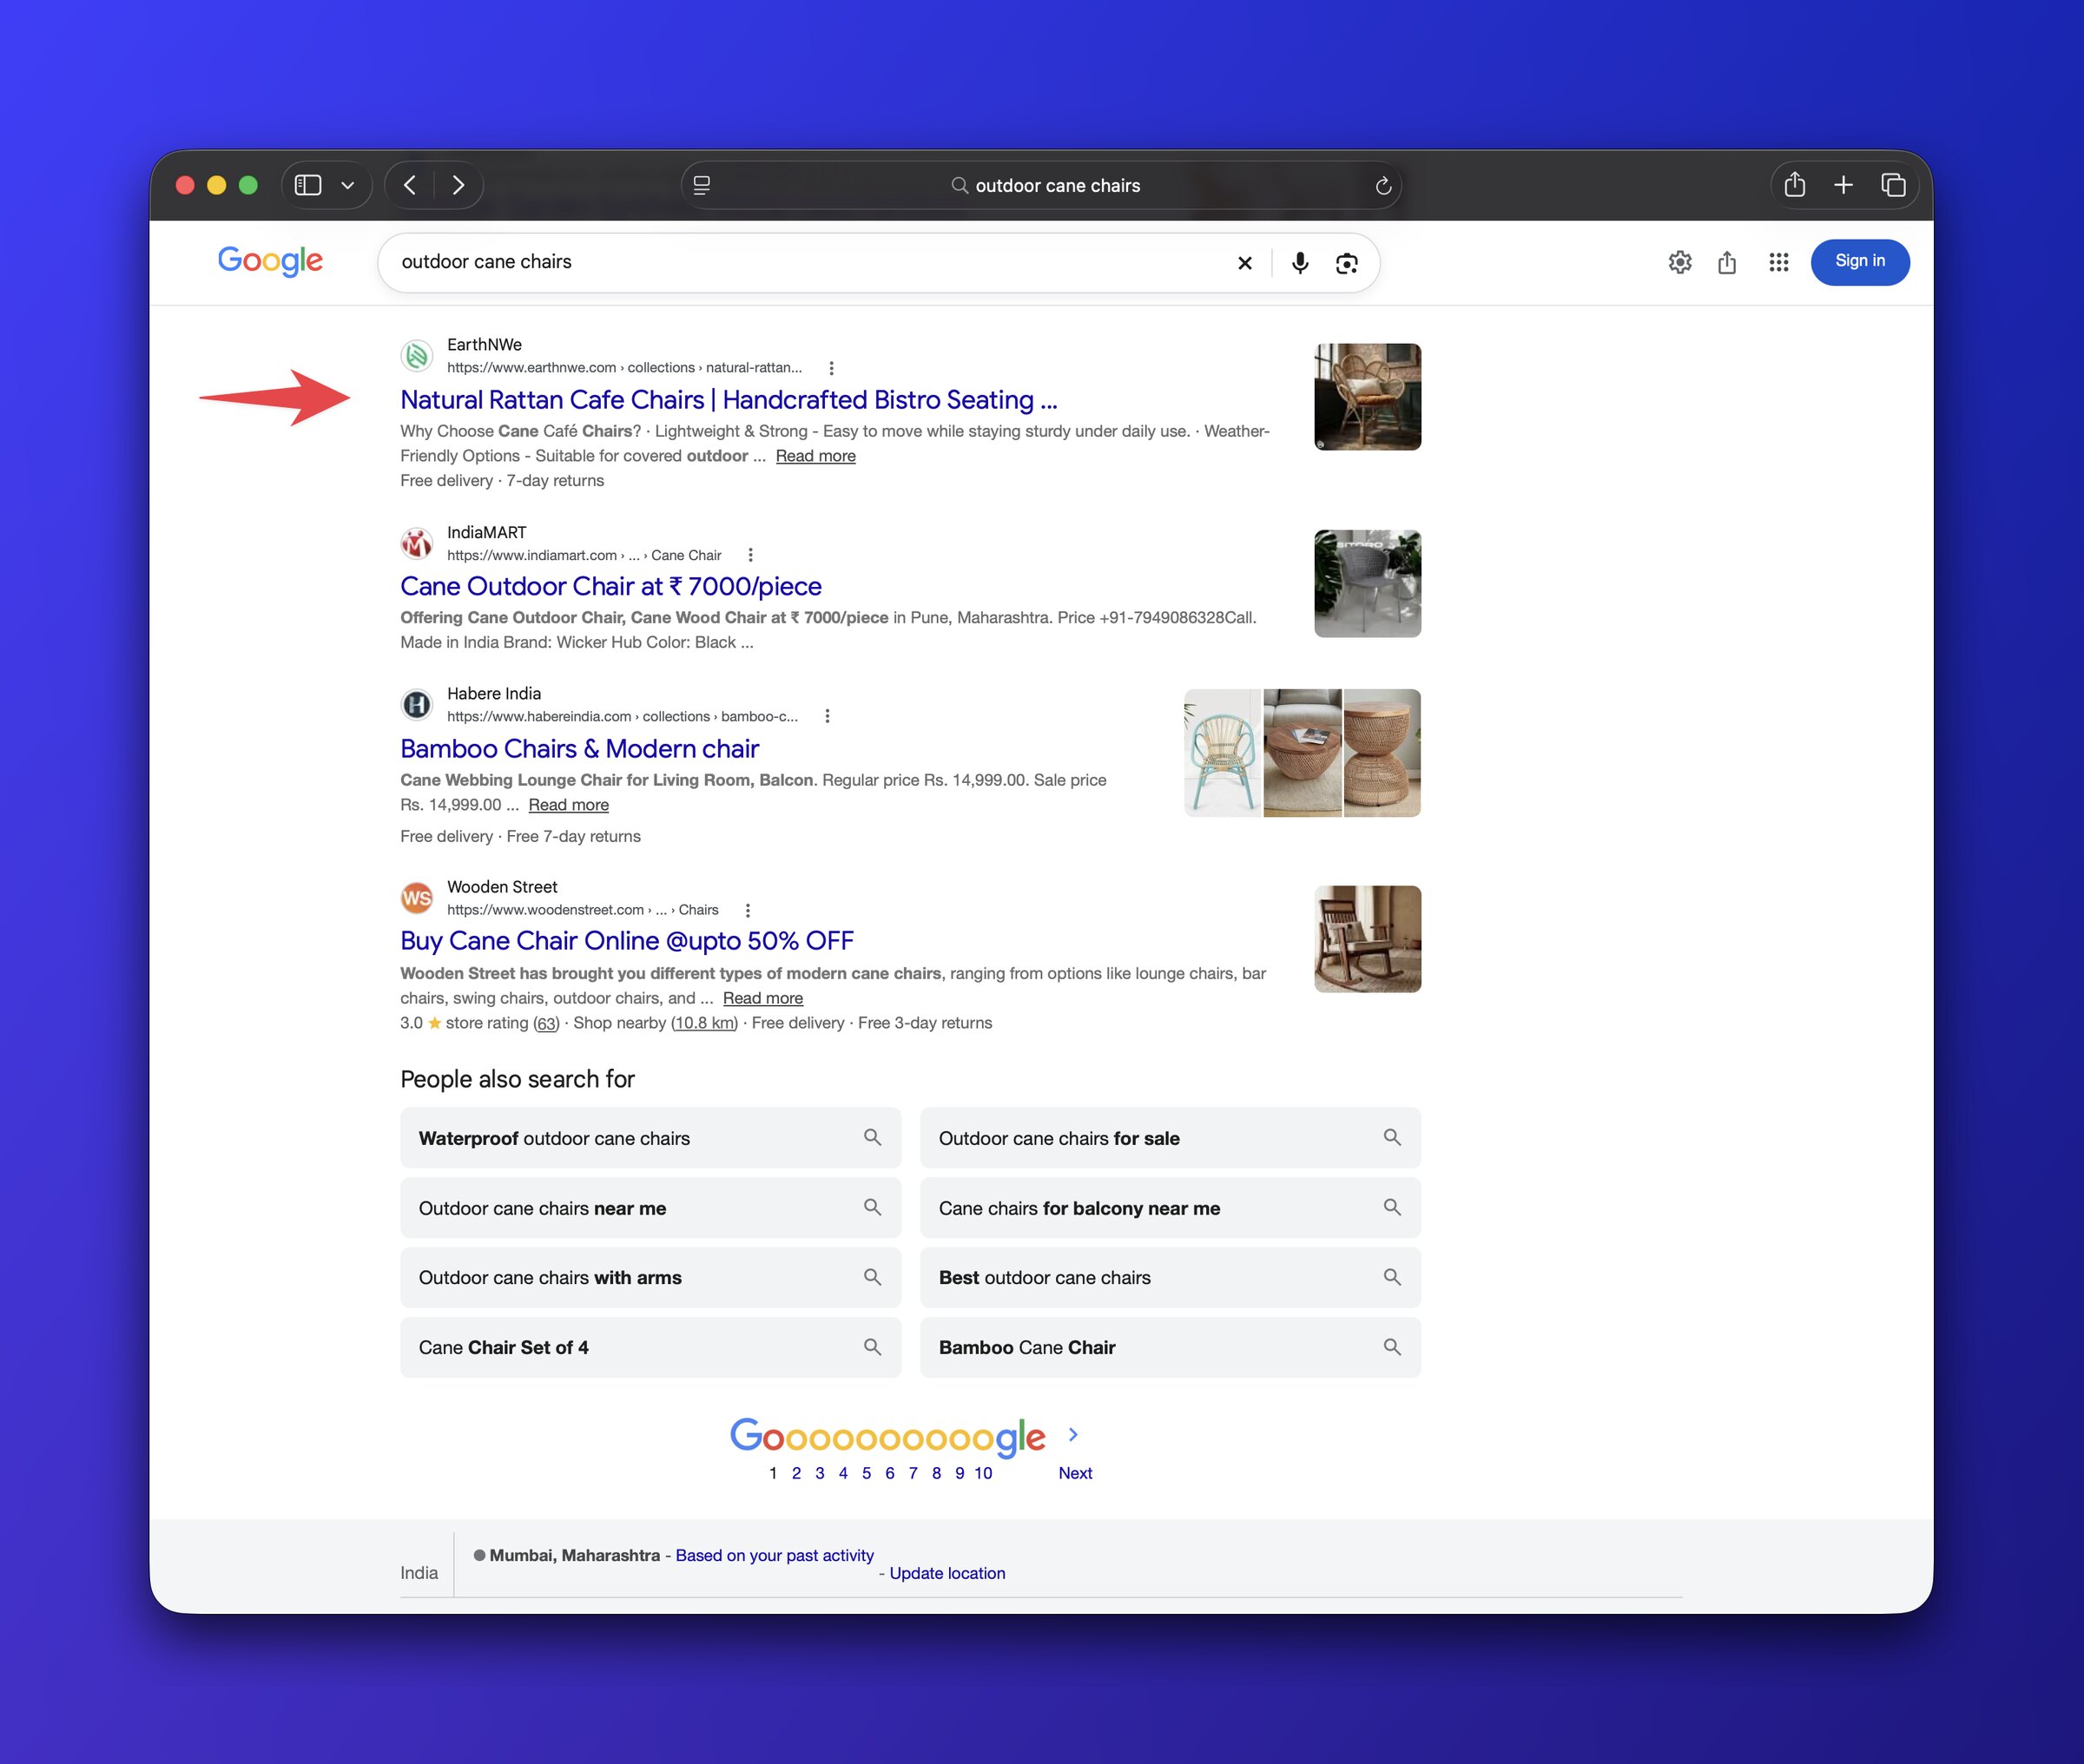
Task: Search Outdoor cane chairs for sale suggestion
Action: (x=1170, y=1138)
